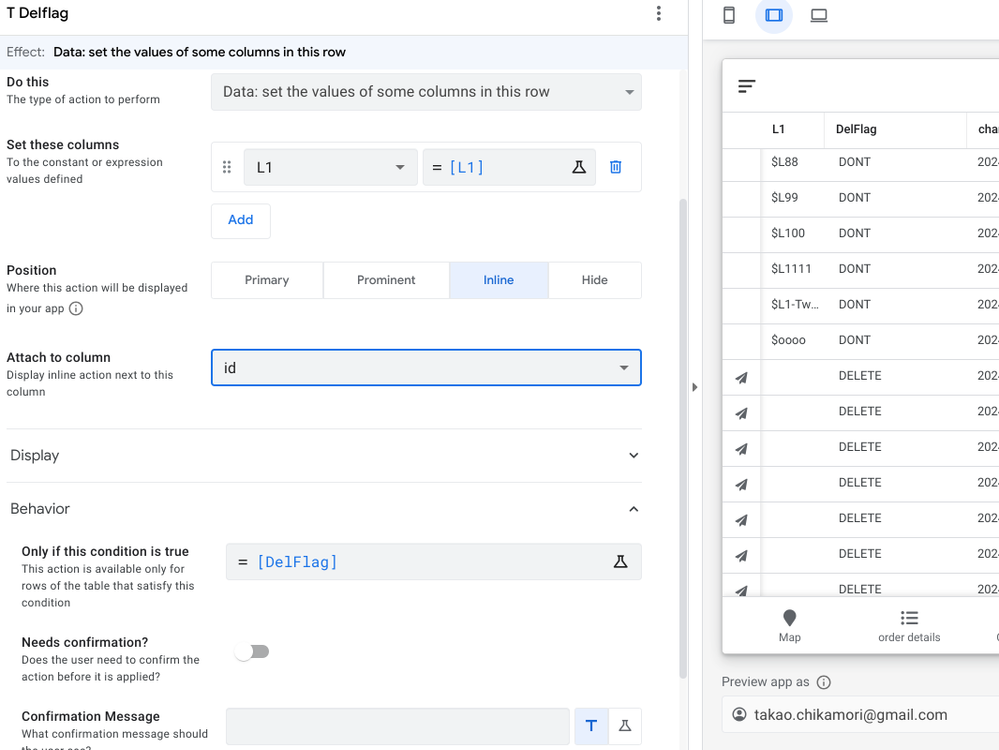Click the user account icon by email
The width and height of the screenshot is (999, 750).
click(739, 714)
